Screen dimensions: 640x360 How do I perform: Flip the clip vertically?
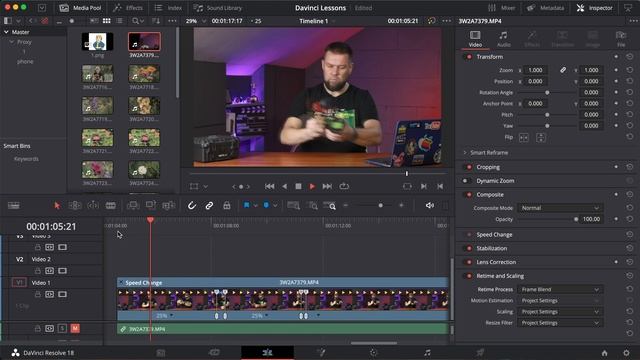(x=541, y=138)
